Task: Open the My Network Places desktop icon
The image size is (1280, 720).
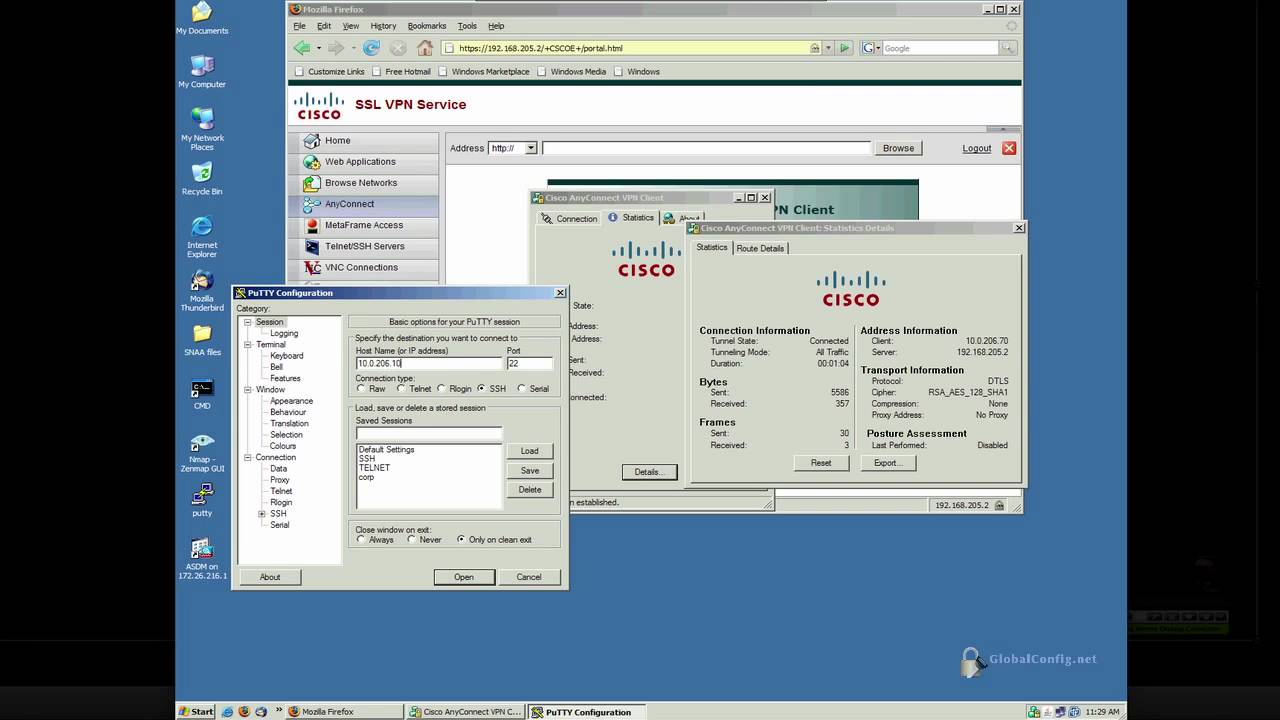Action: pos(202,129)
